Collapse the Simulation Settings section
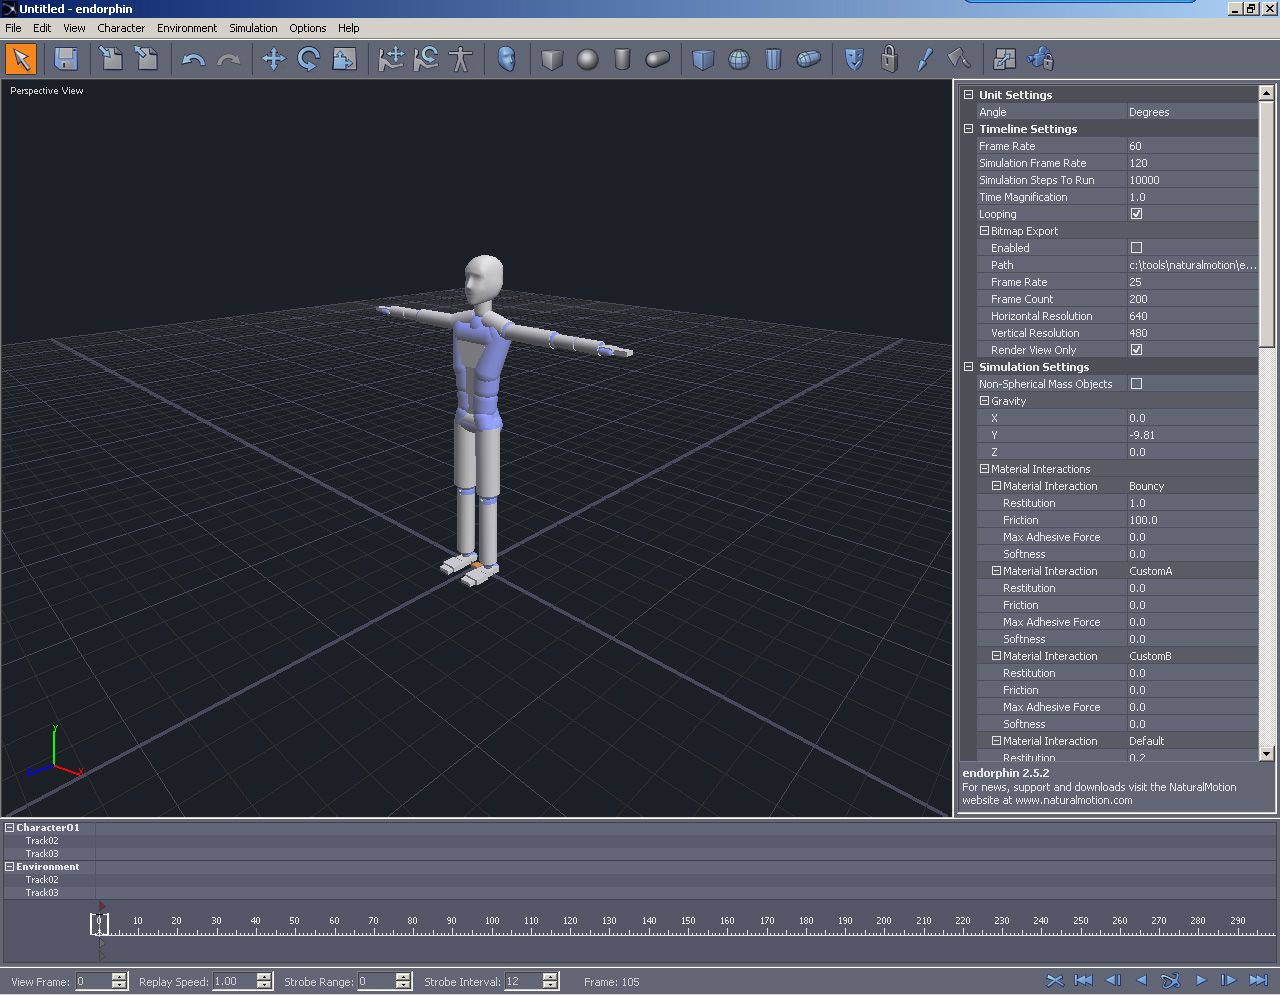The height and width of the screenshot is (995, 1280). coord(968,367)
